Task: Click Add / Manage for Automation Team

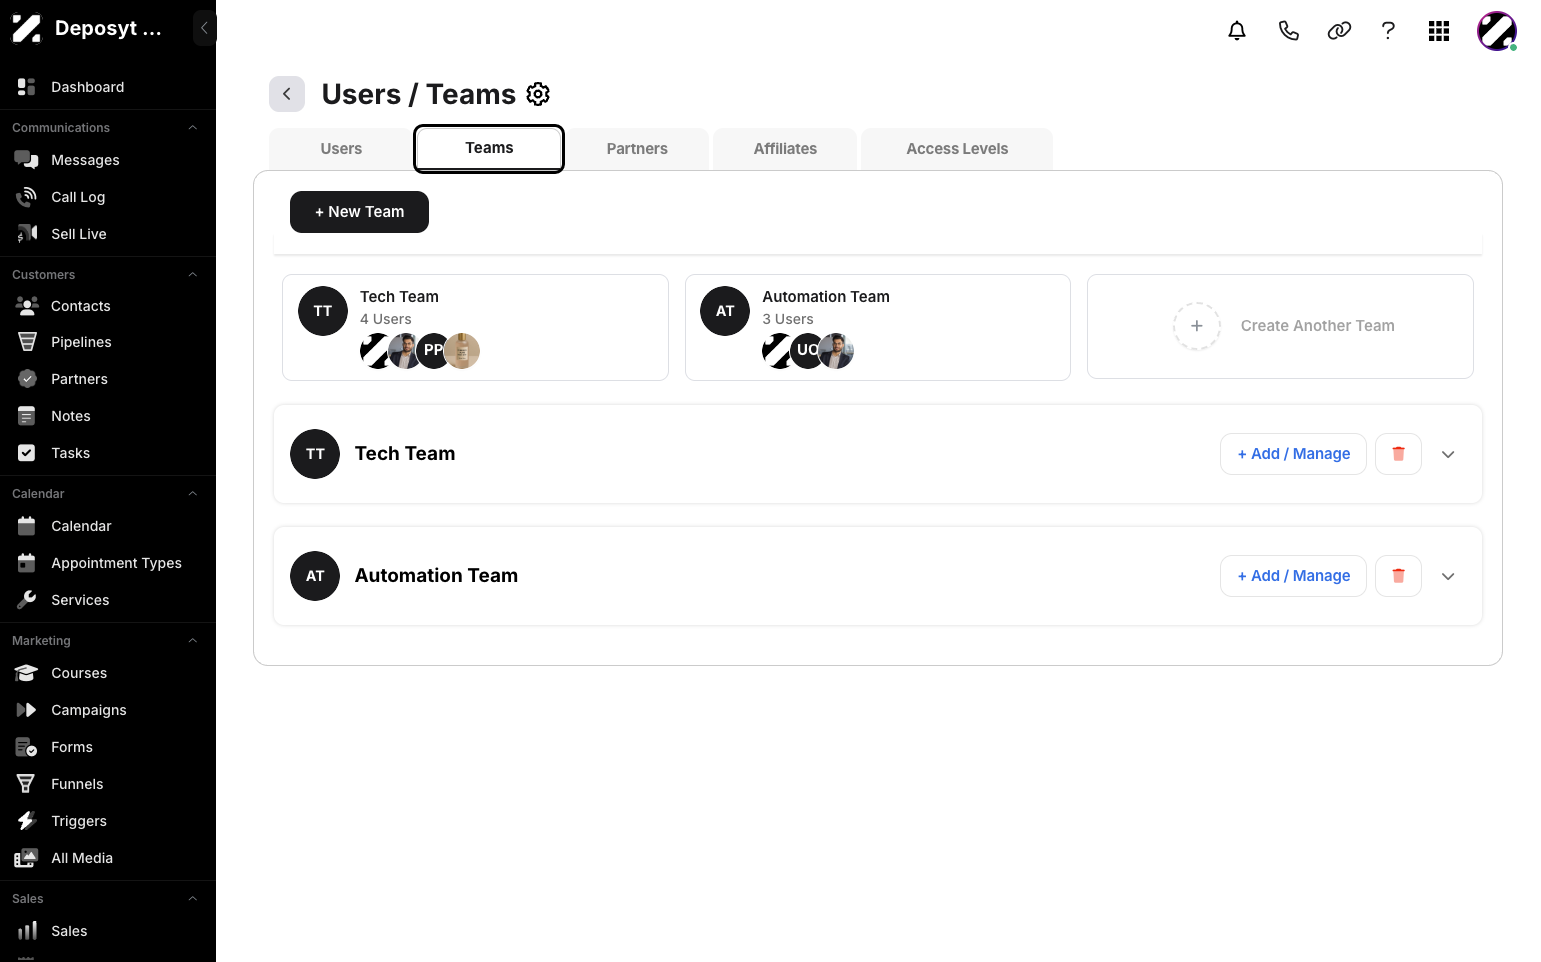Action: click(1293, 576)
